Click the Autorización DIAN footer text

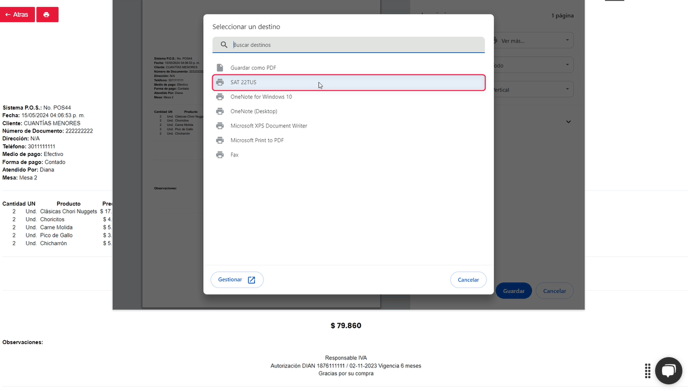point(346,366)
